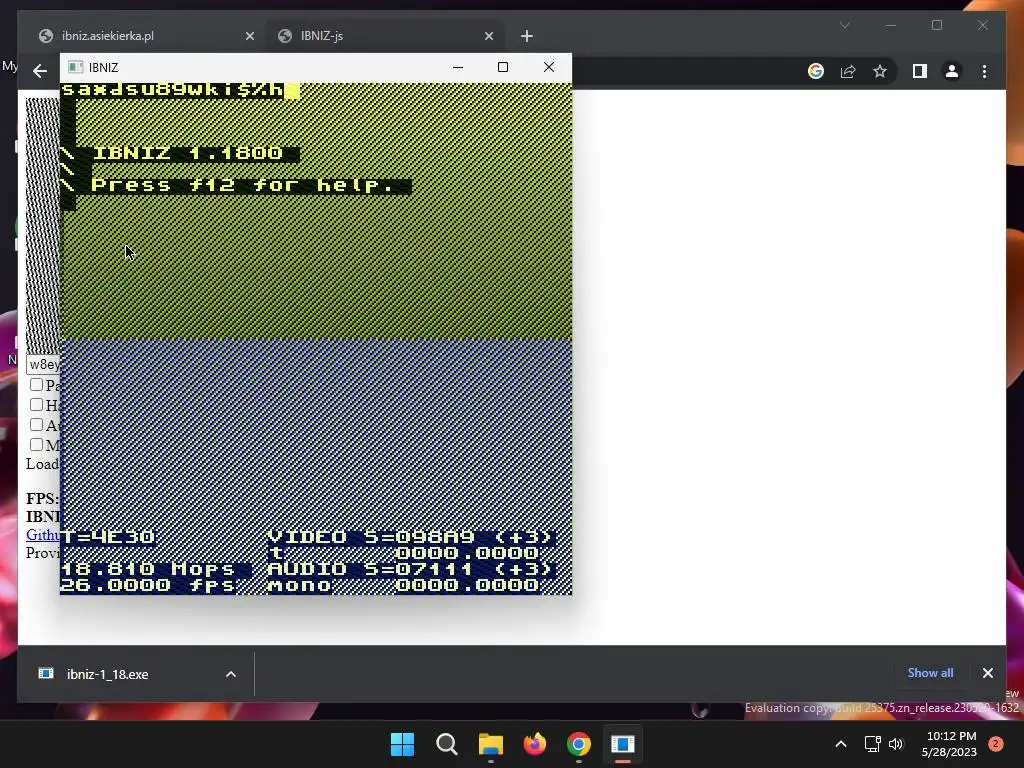Image resolution: width=1024 pixels, height=768 pixels.
Task: Show all downloads
Action: pos(930,673)
